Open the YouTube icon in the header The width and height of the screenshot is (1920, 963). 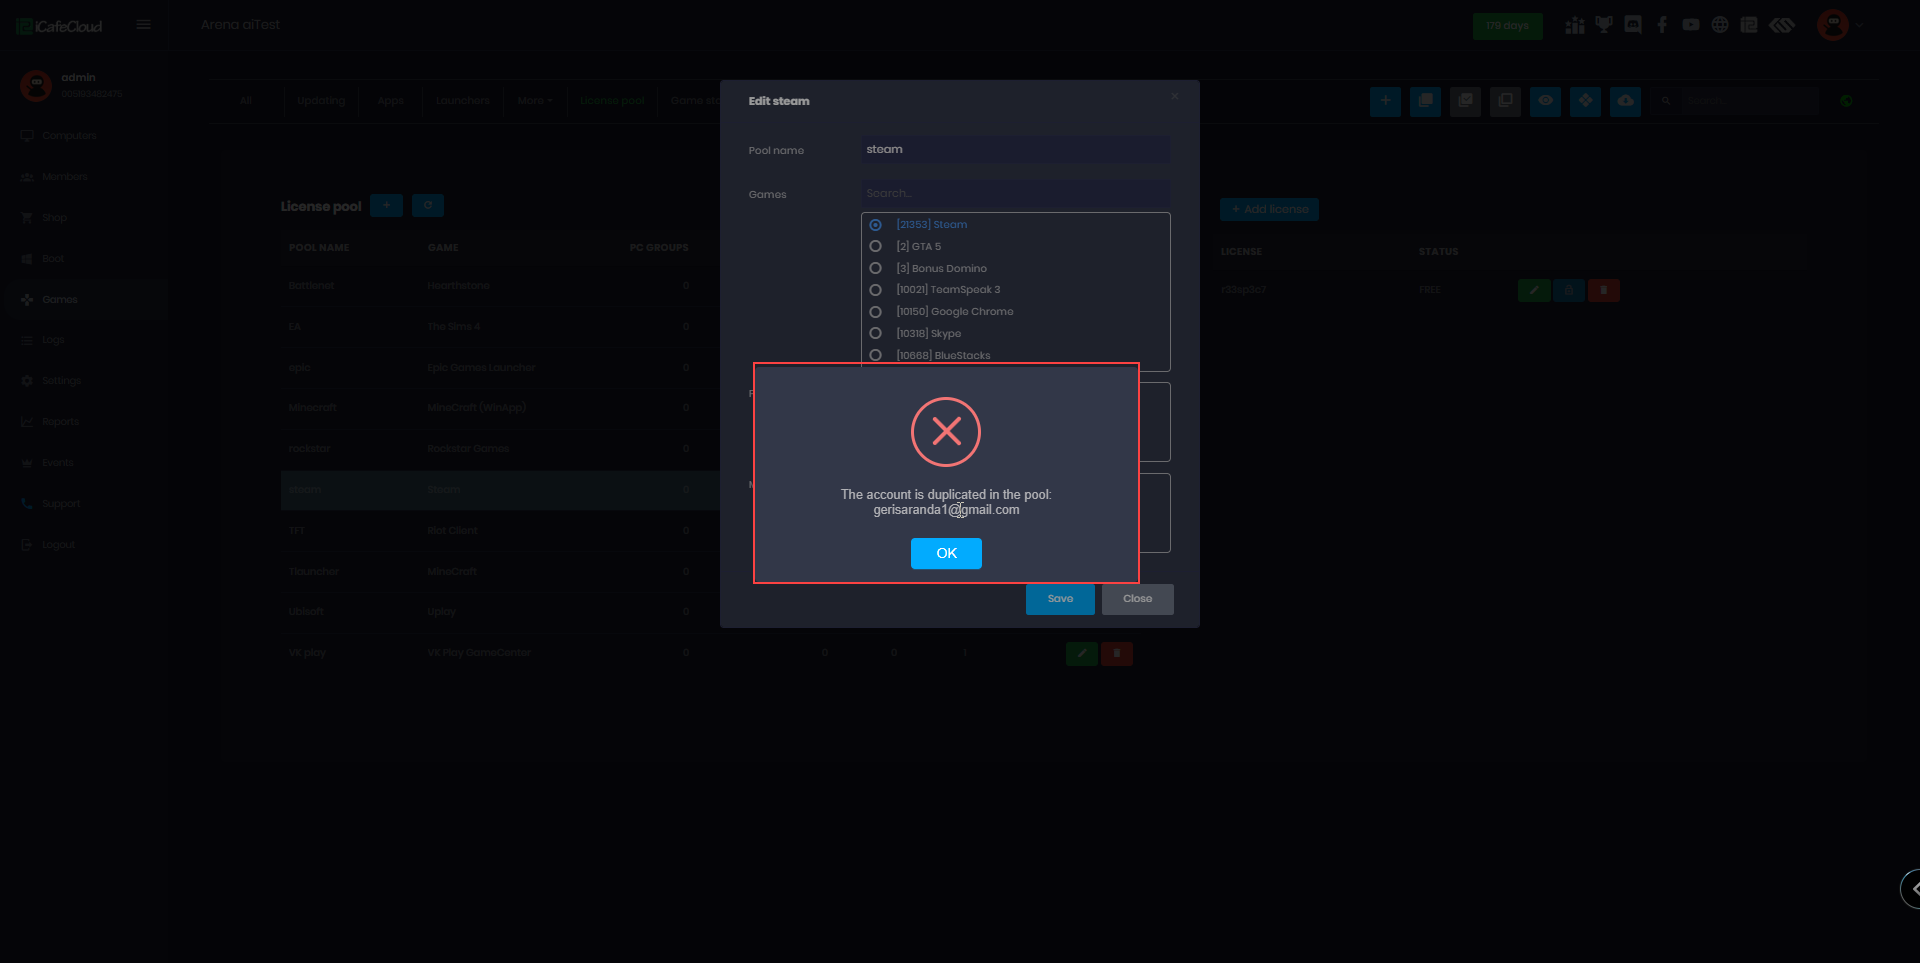[x=1690, y=25]
